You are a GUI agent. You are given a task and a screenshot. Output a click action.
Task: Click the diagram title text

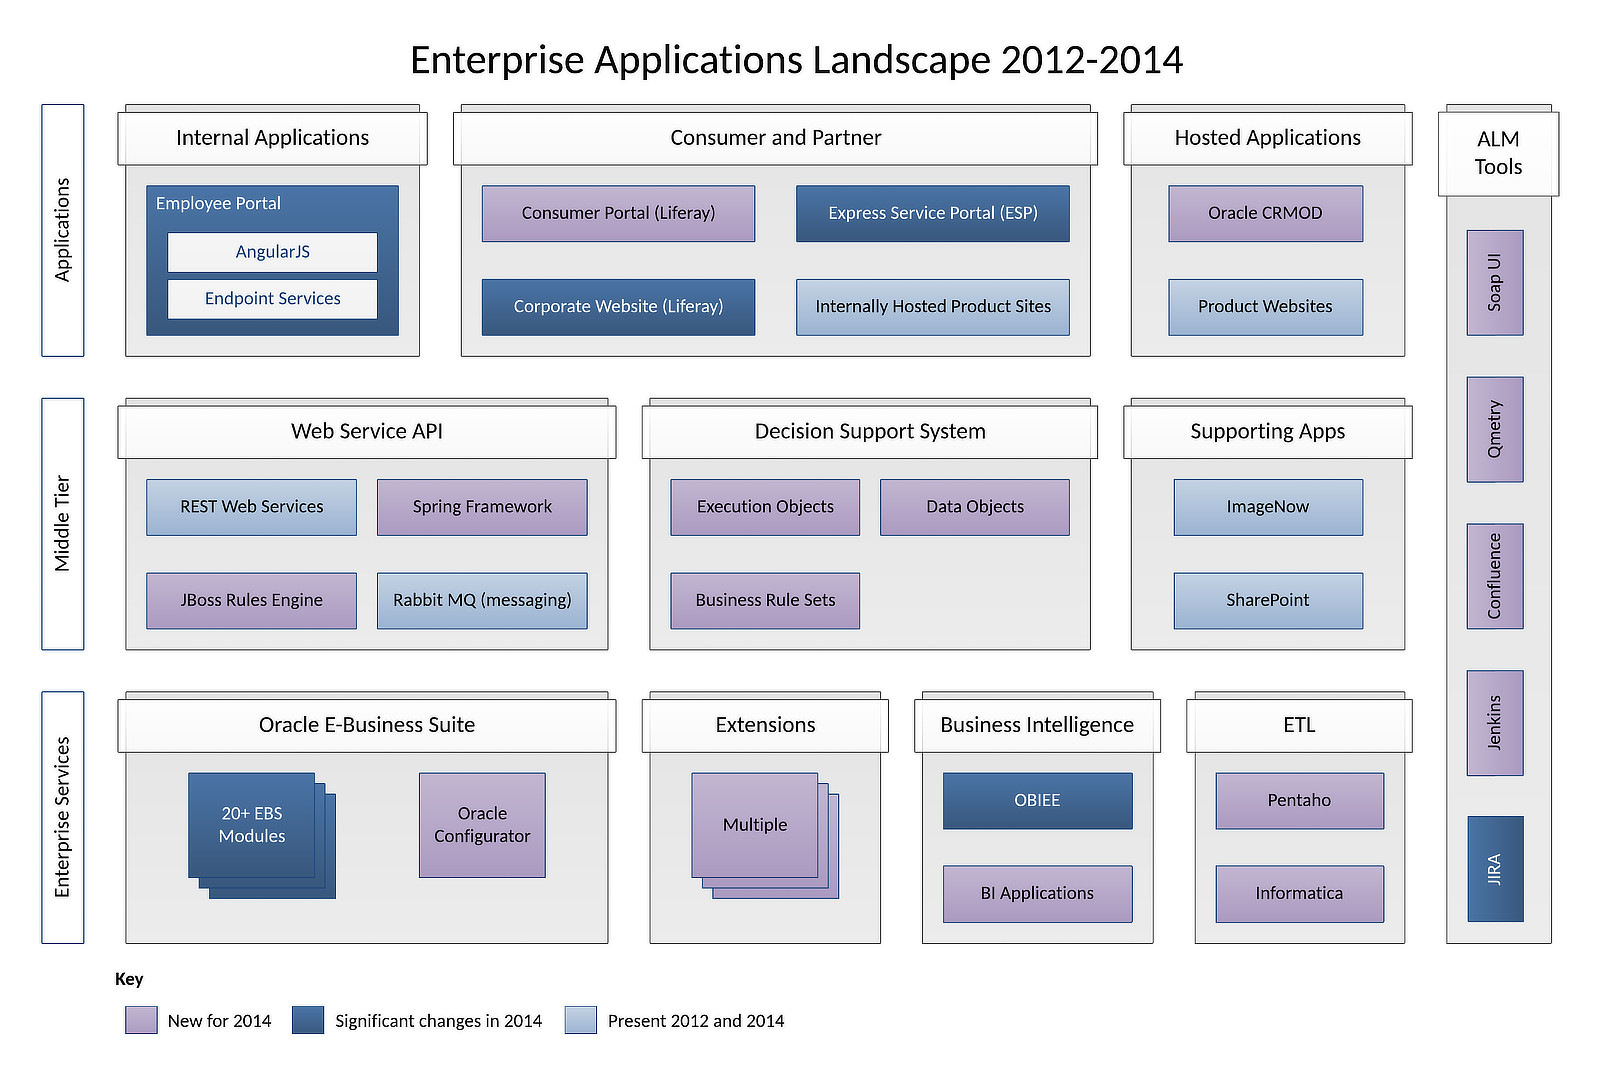tap(796, 60)
